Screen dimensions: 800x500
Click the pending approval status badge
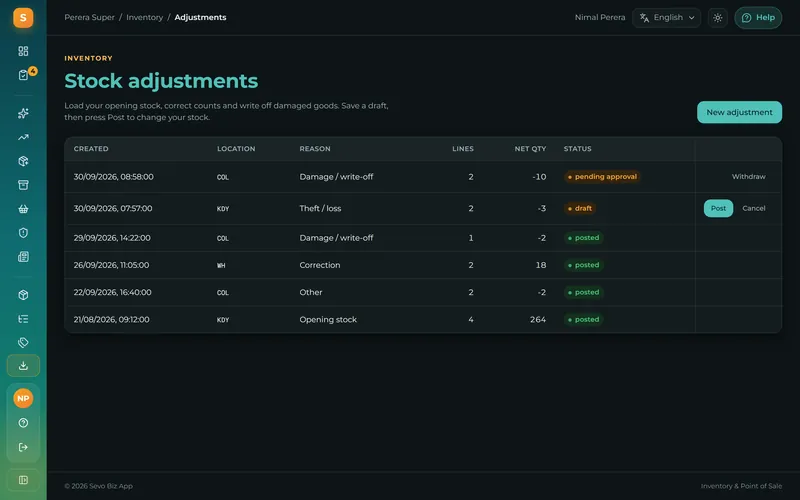[602, 177]
